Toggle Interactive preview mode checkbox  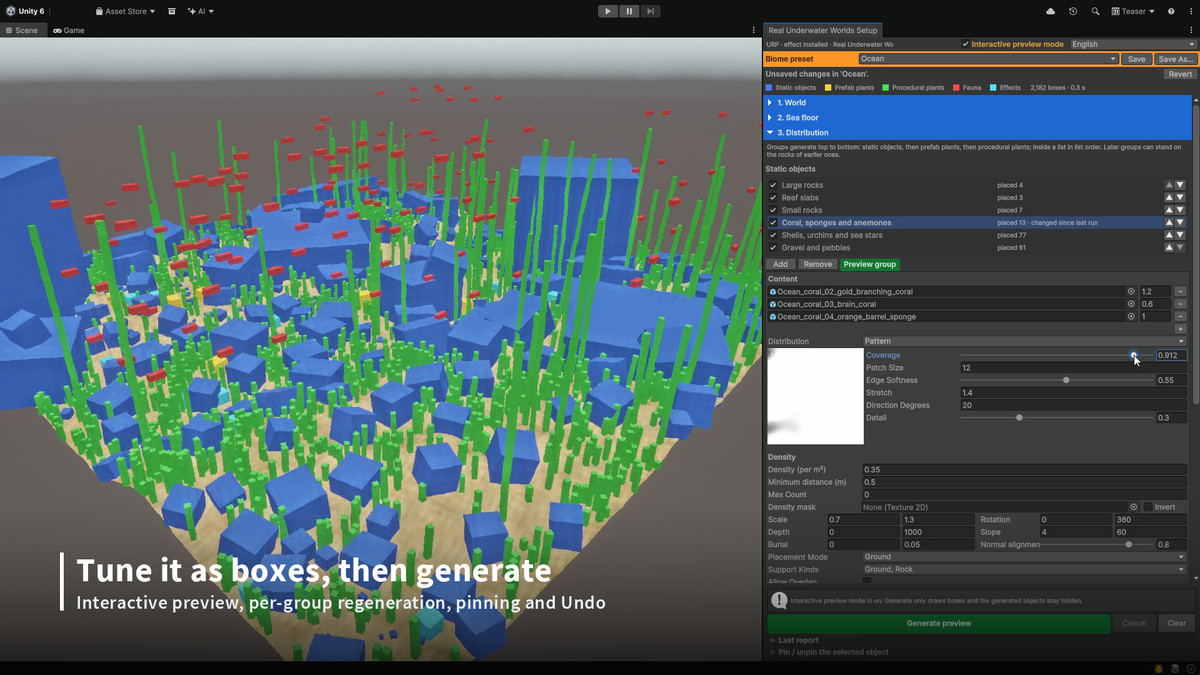pos(965,44)
